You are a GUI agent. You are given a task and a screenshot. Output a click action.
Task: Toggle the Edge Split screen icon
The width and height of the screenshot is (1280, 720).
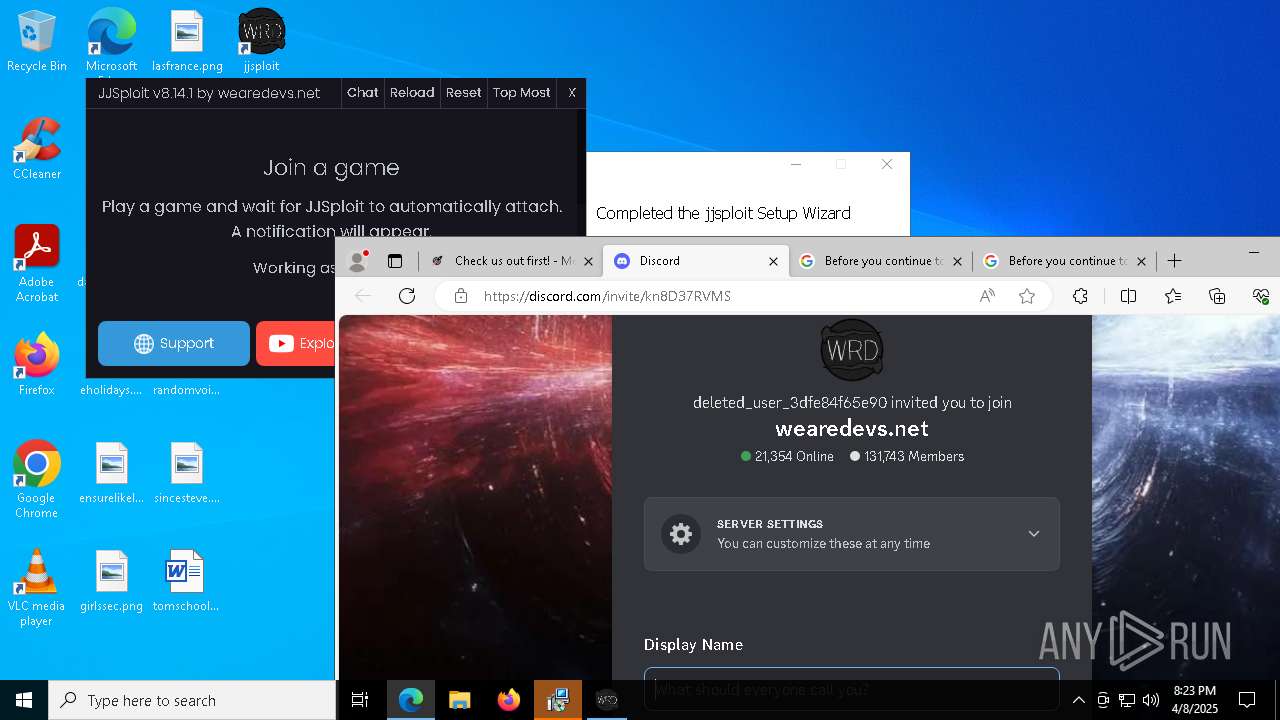1128,296
